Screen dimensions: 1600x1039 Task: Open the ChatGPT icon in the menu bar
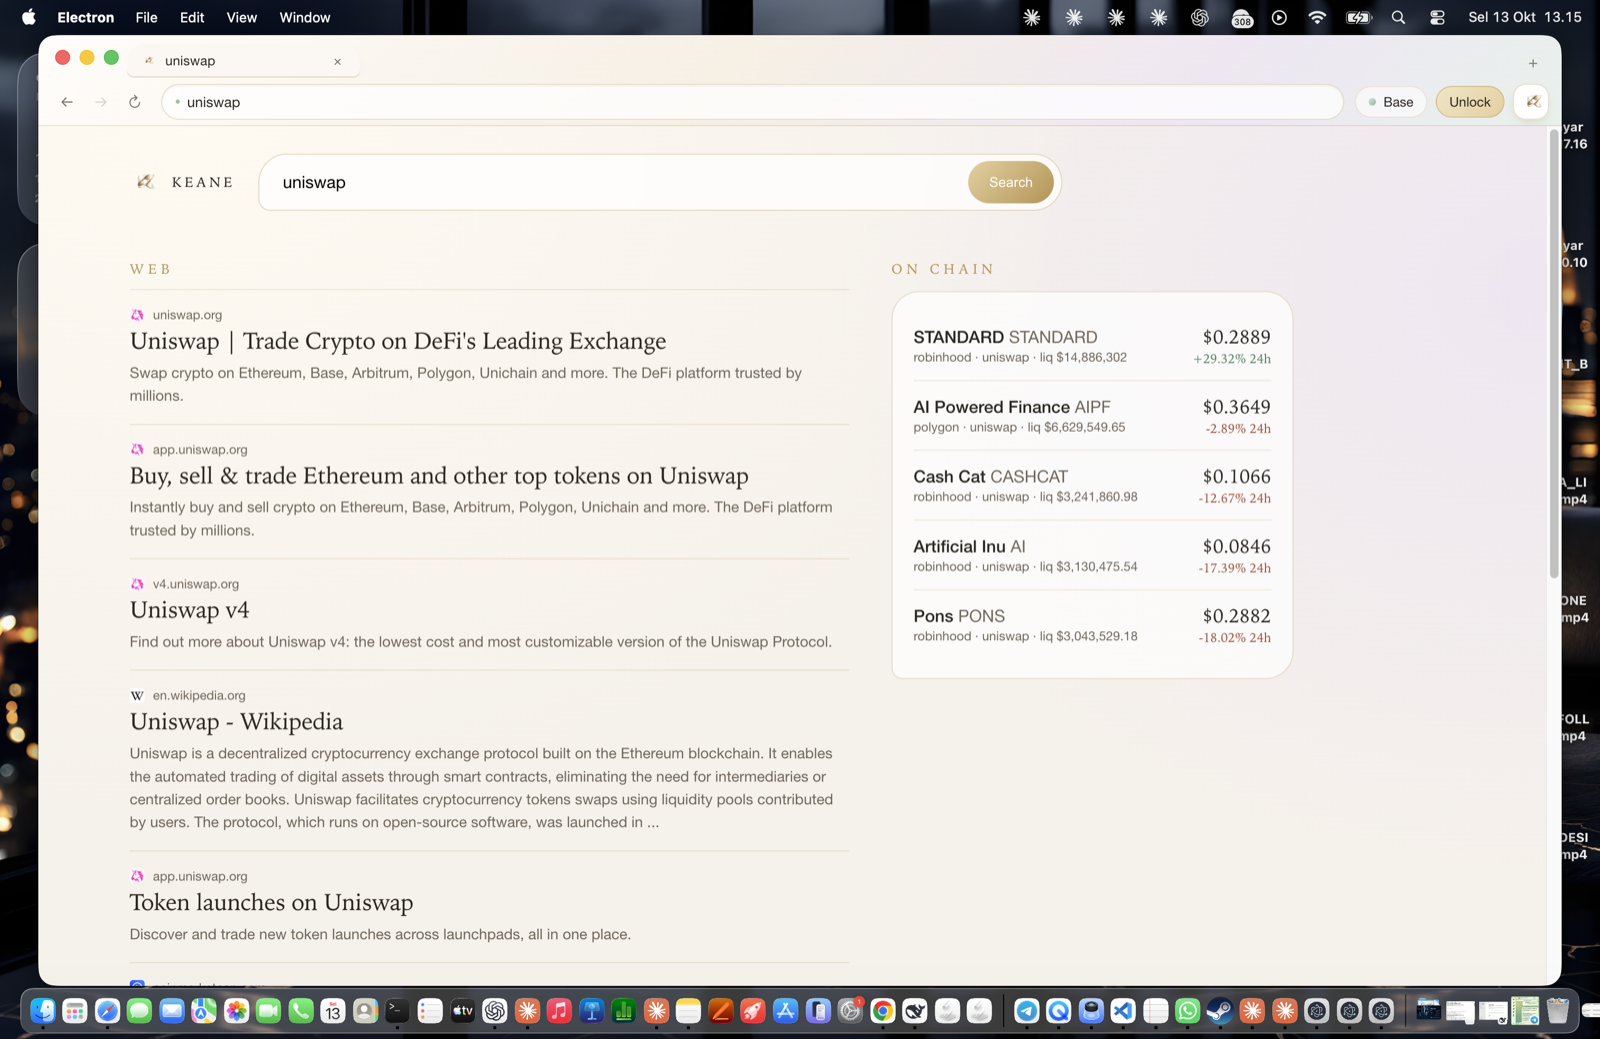click(1200, 17)
